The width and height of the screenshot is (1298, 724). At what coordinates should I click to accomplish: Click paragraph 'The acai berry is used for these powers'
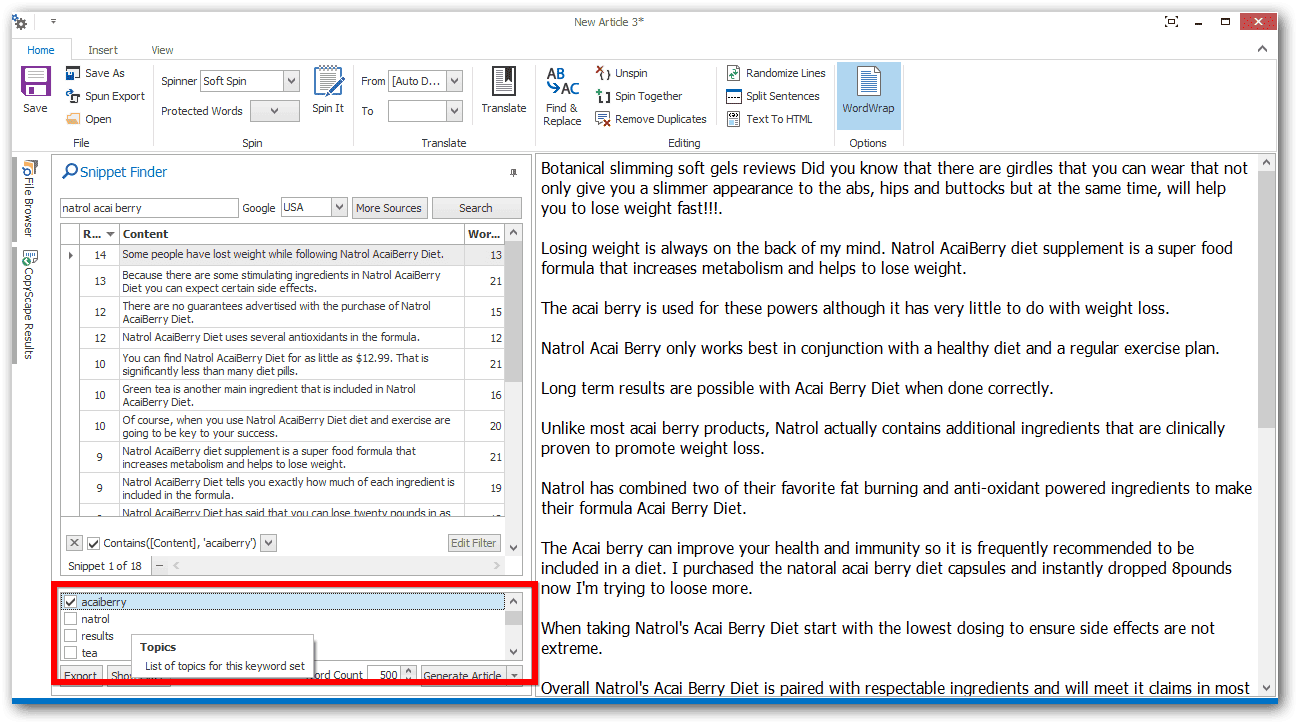click(x=855, y=308)
